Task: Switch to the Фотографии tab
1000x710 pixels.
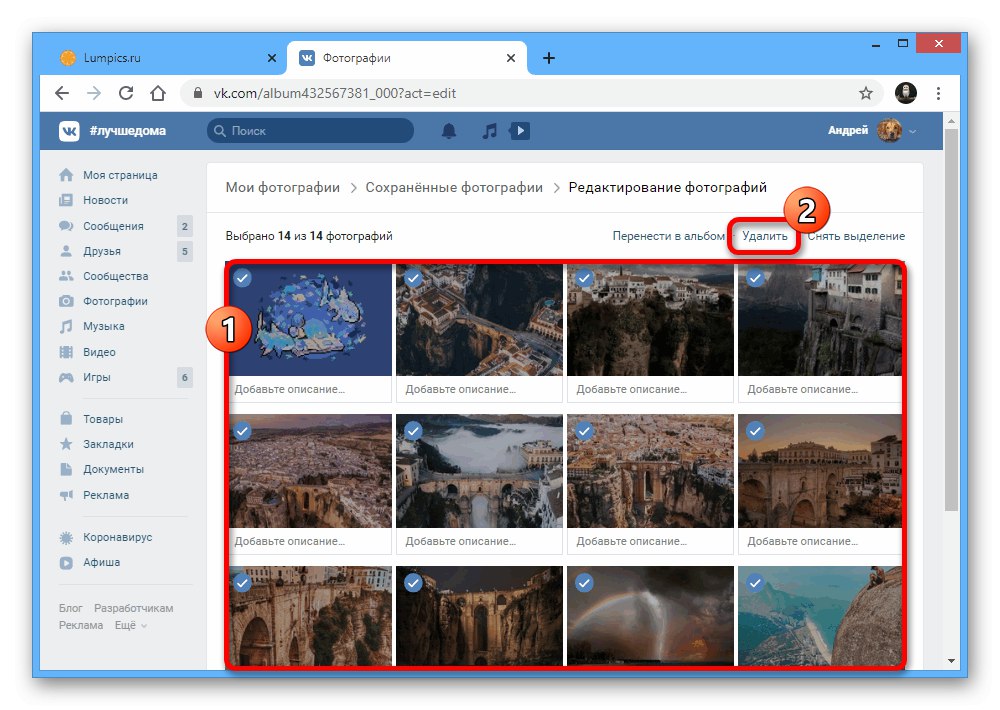Action: 407,58
